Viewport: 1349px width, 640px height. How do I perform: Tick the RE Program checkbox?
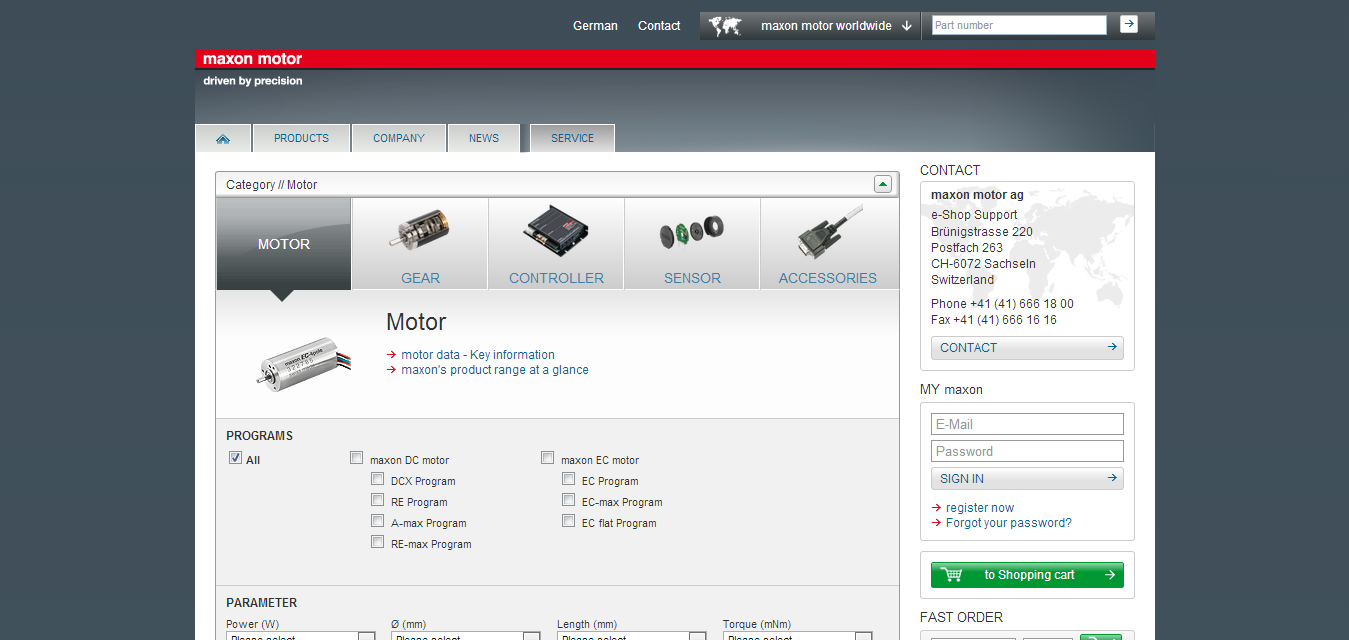pos(377,500)
